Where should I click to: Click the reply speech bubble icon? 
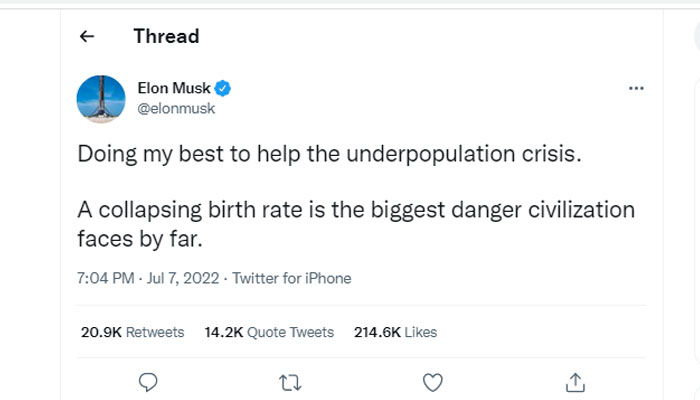pyautogui.click(x=147, y=381)
